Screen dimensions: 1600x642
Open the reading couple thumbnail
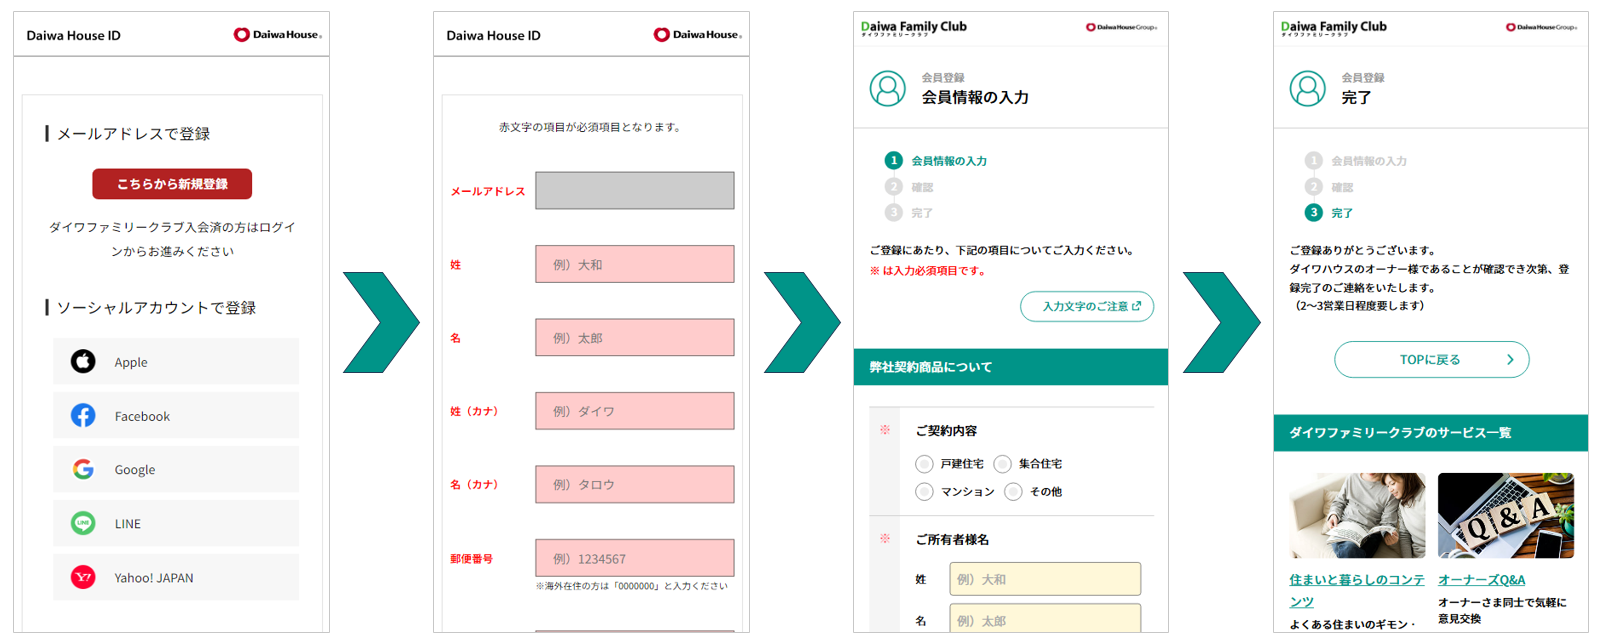pyautogui.click(x=1357, y=515)
